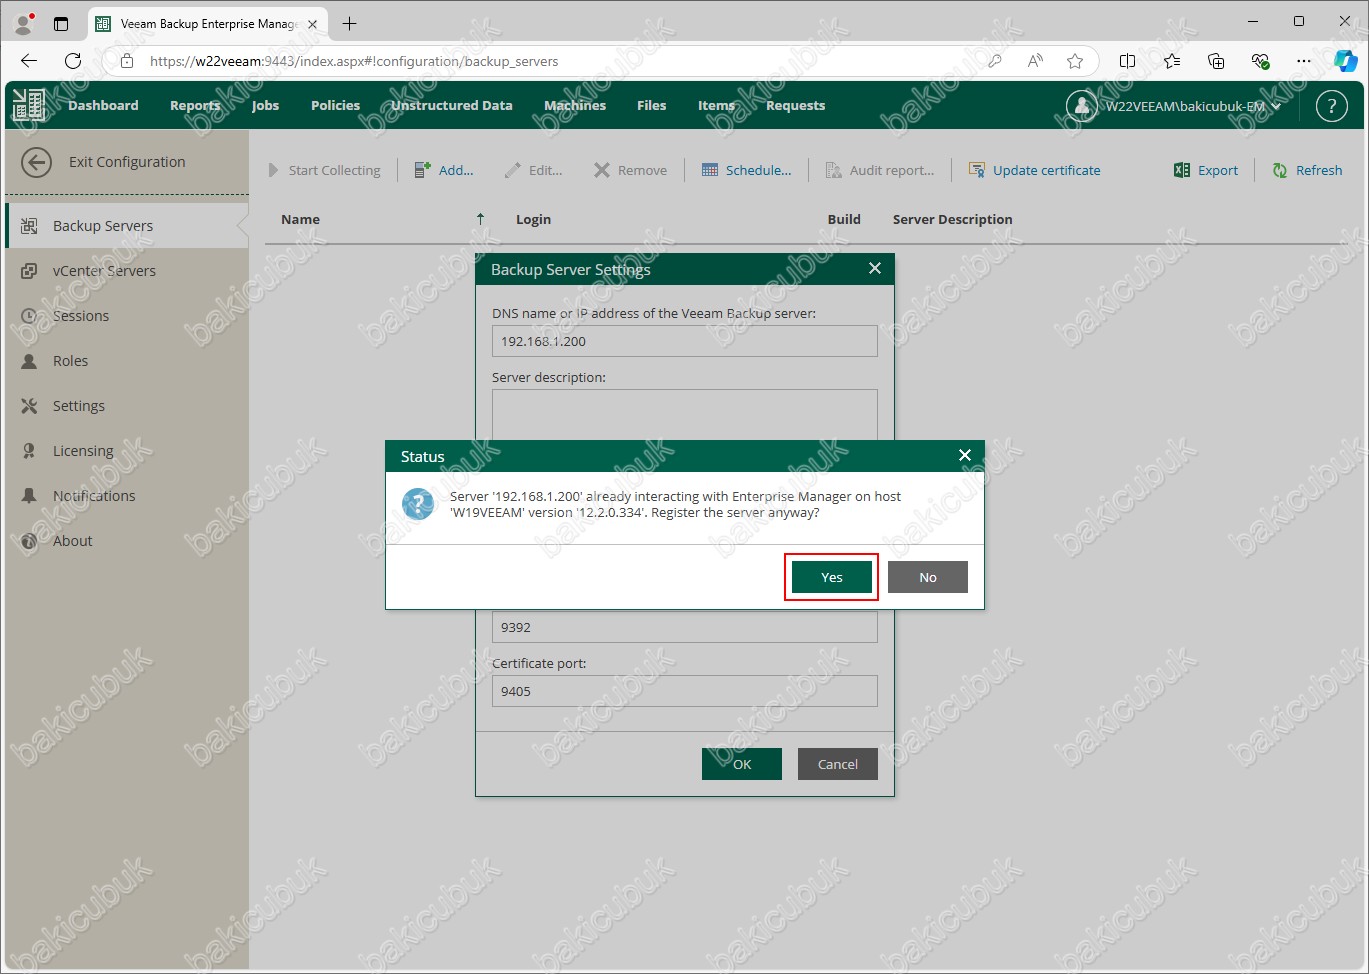Image resolution: width=1369 pixels, height=974 pixels.
Task: Open Settings in the sidebar
Action: 127,406
